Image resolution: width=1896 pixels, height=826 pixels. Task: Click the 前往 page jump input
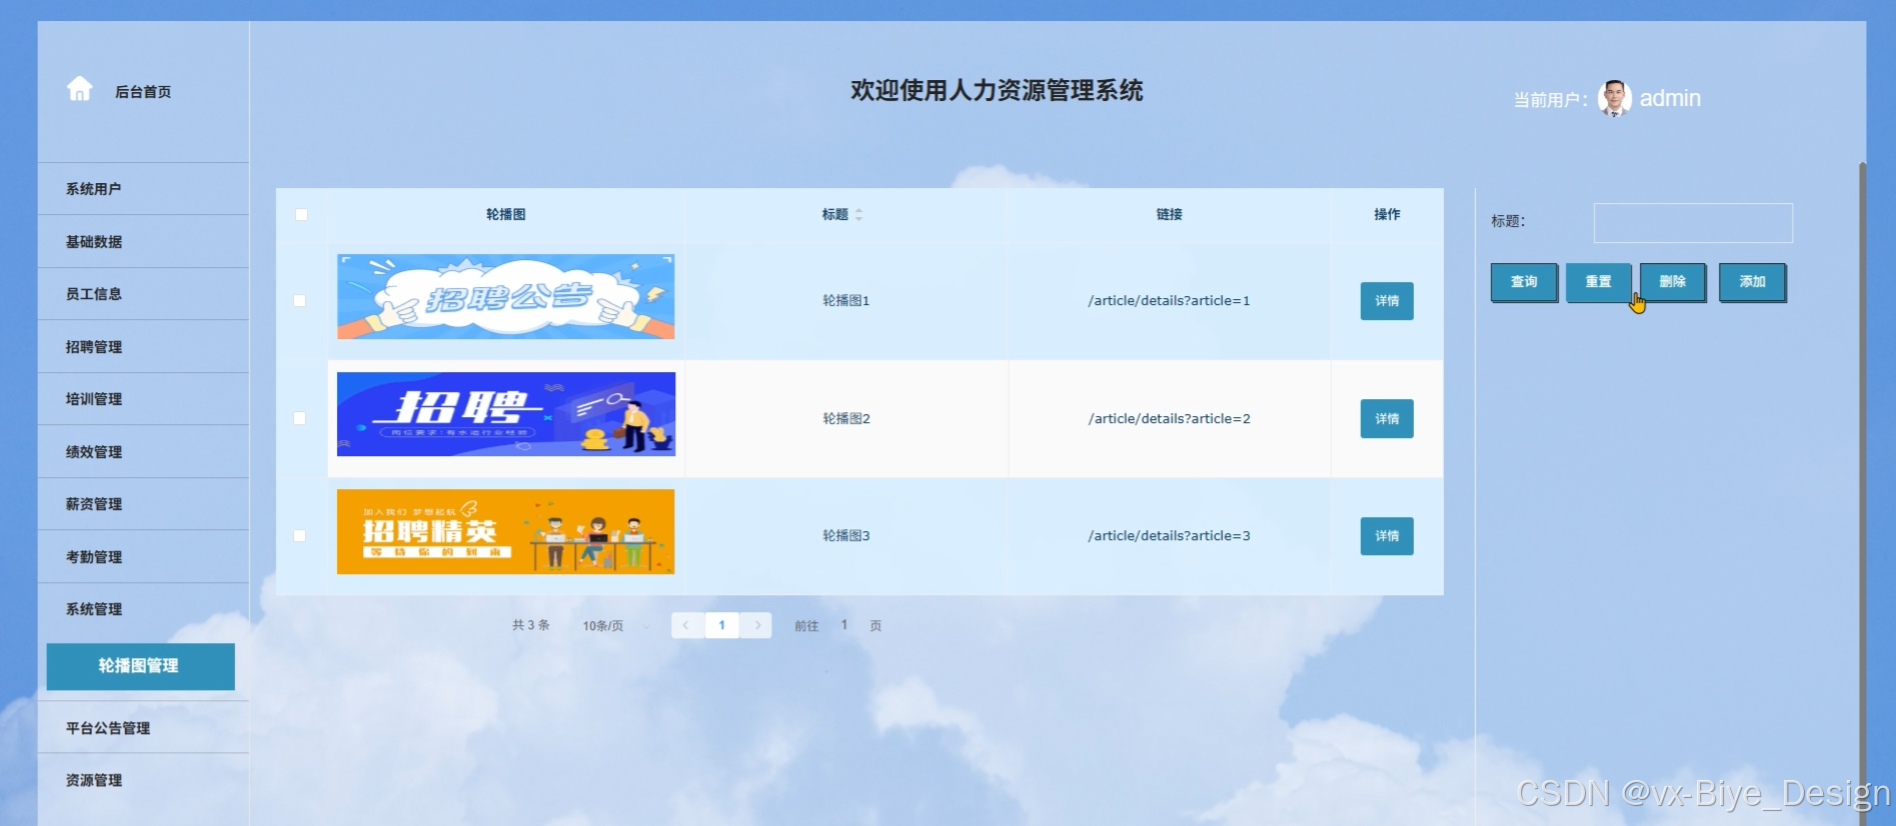(x=845, y=625)
